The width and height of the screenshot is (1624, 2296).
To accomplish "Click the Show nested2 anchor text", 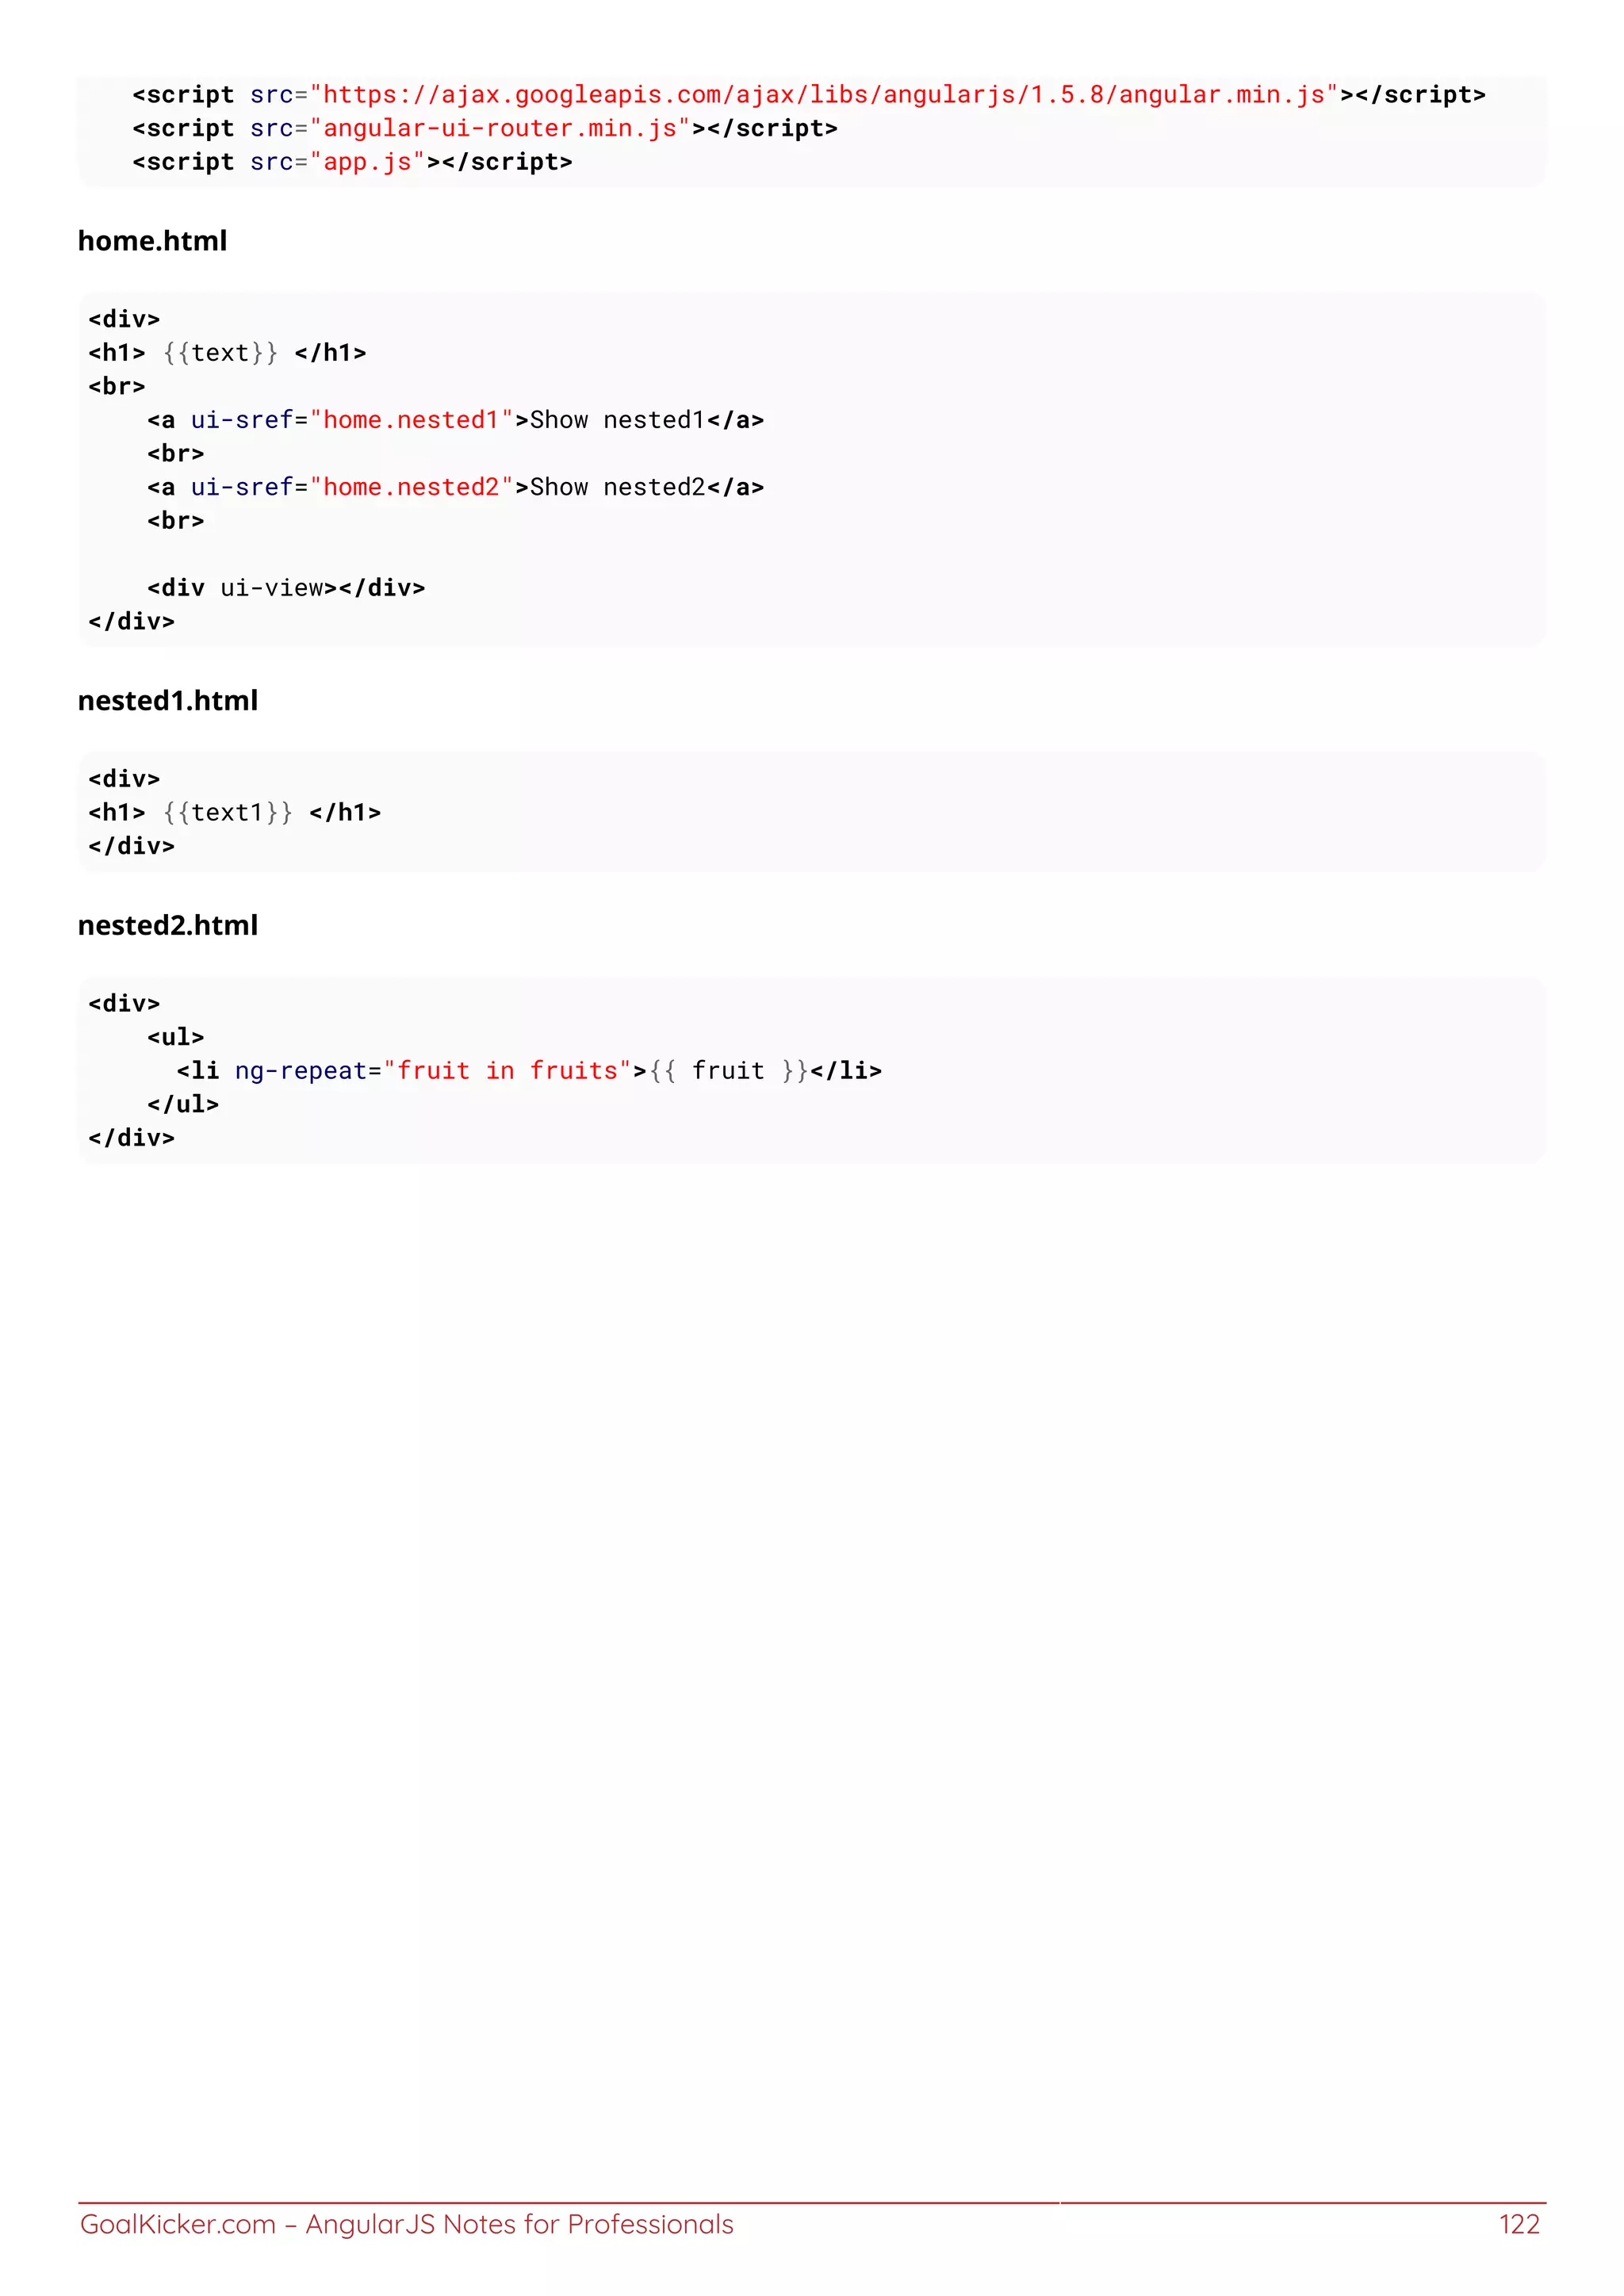I will coord(617,487).
